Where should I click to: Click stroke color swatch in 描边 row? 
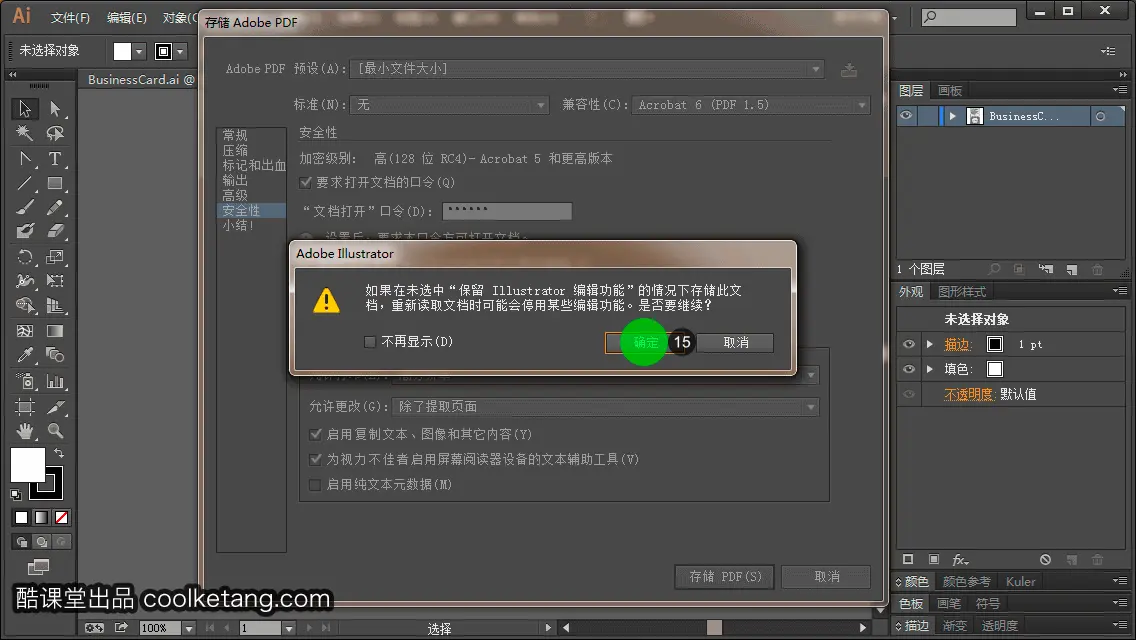tap(995, 344)
